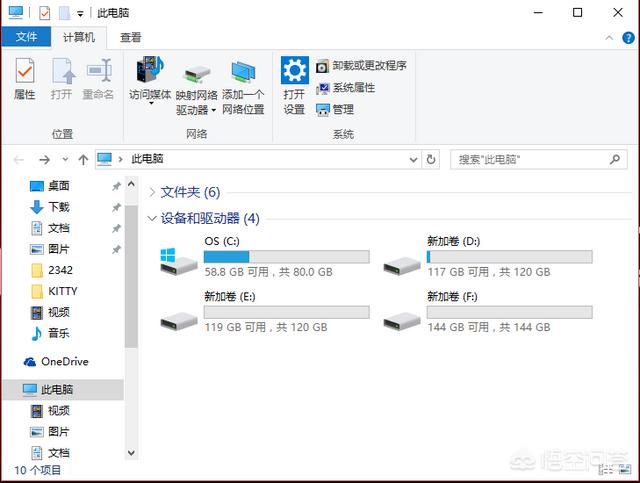Click the properties checkmark icon in title bar
The width and height of the screenshot is (640, 483).
(44, 13)
